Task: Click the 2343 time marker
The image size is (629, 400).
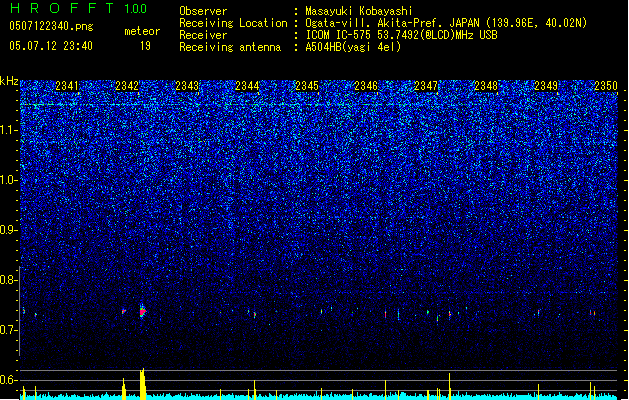Action: pos(187,86)
